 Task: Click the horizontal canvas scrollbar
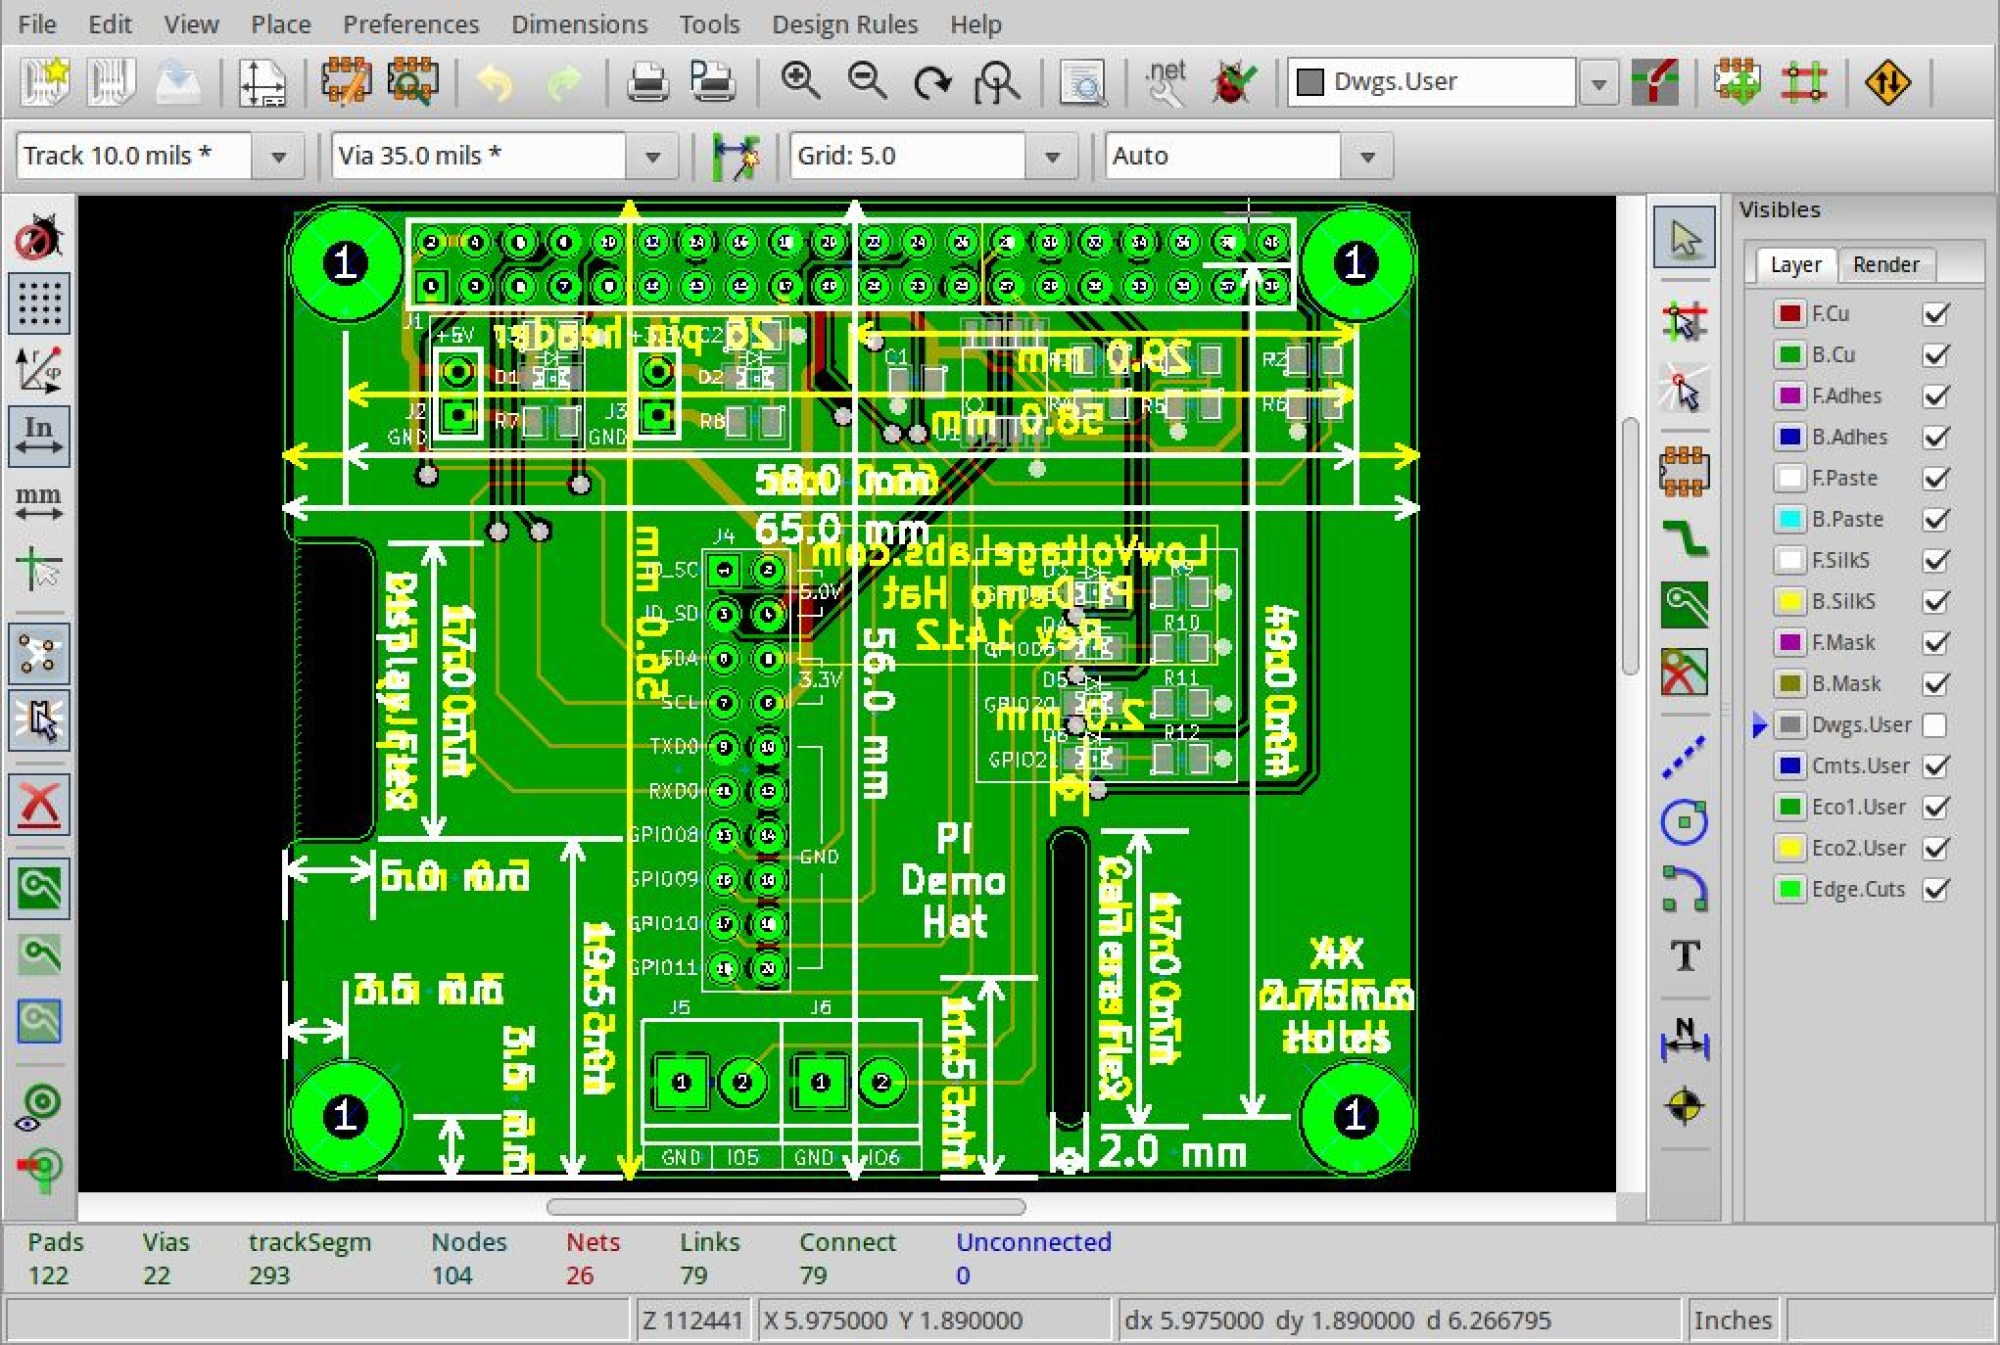[786, 1207]
